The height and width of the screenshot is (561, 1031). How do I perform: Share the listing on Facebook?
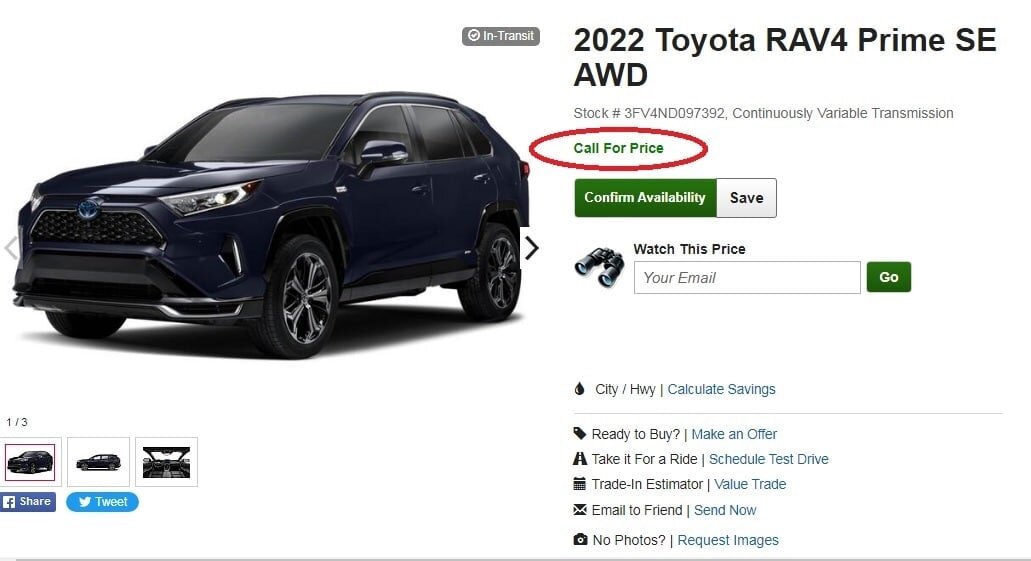(x=28, y=502)
